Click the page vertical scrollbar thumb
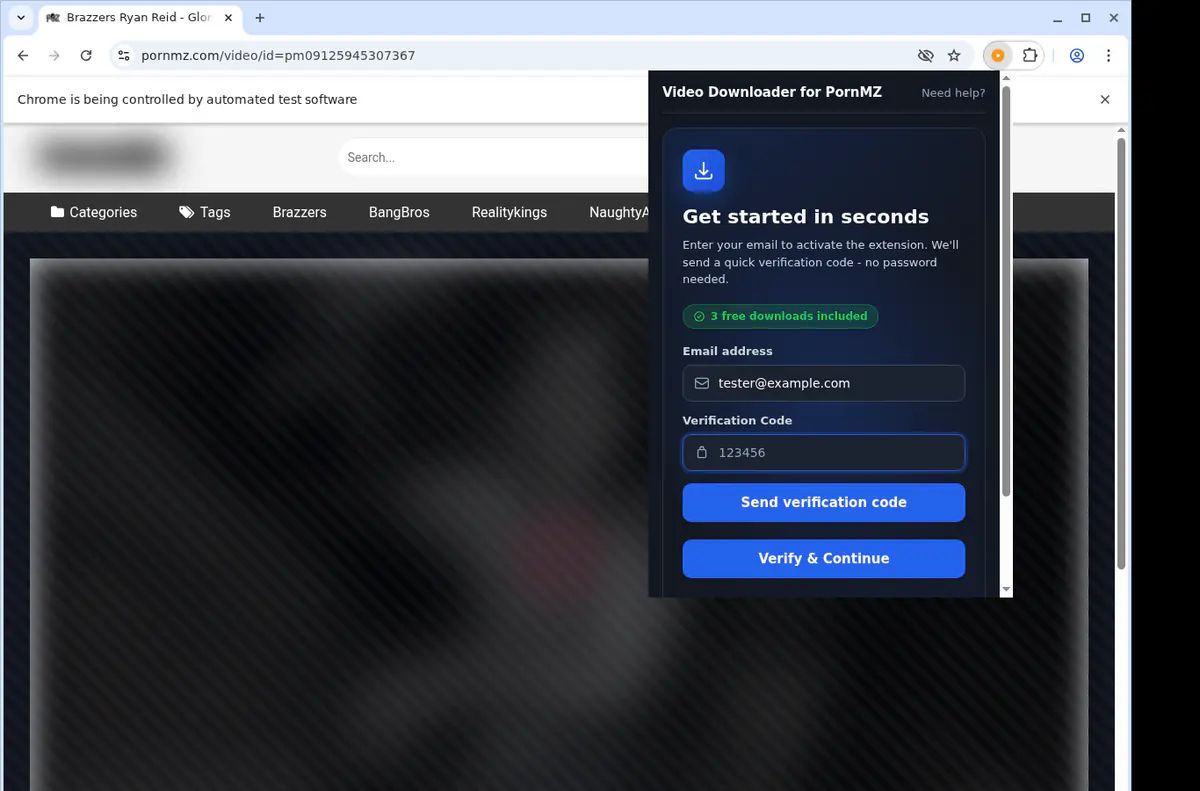1200x791 pixels. pos(1121,352)
